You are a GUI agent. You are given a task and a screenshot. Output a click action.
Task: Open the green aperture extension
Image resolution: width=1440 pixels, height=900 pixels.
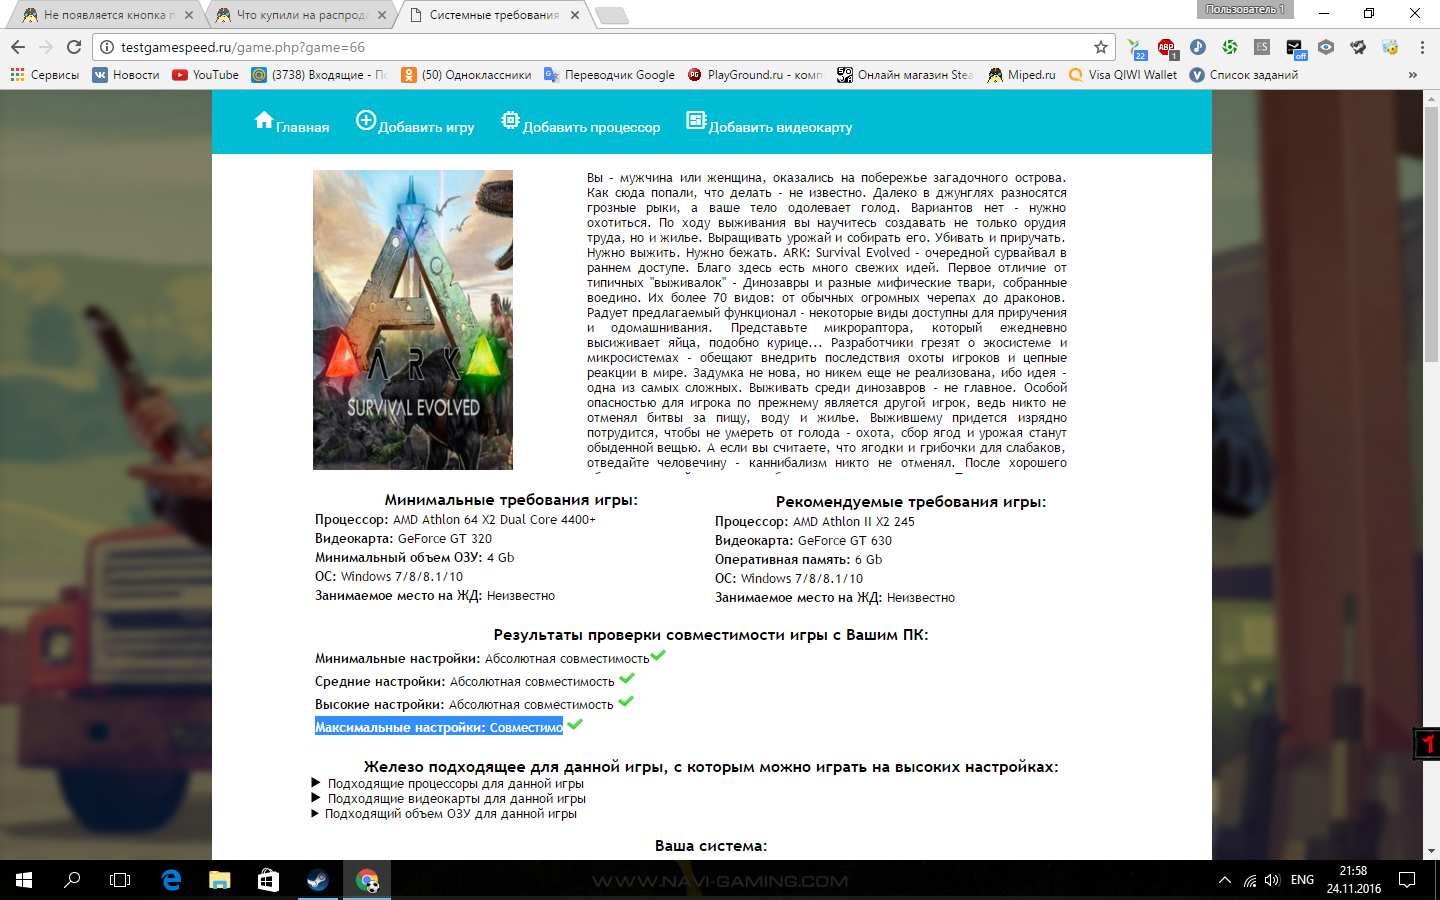point(1230,47)
